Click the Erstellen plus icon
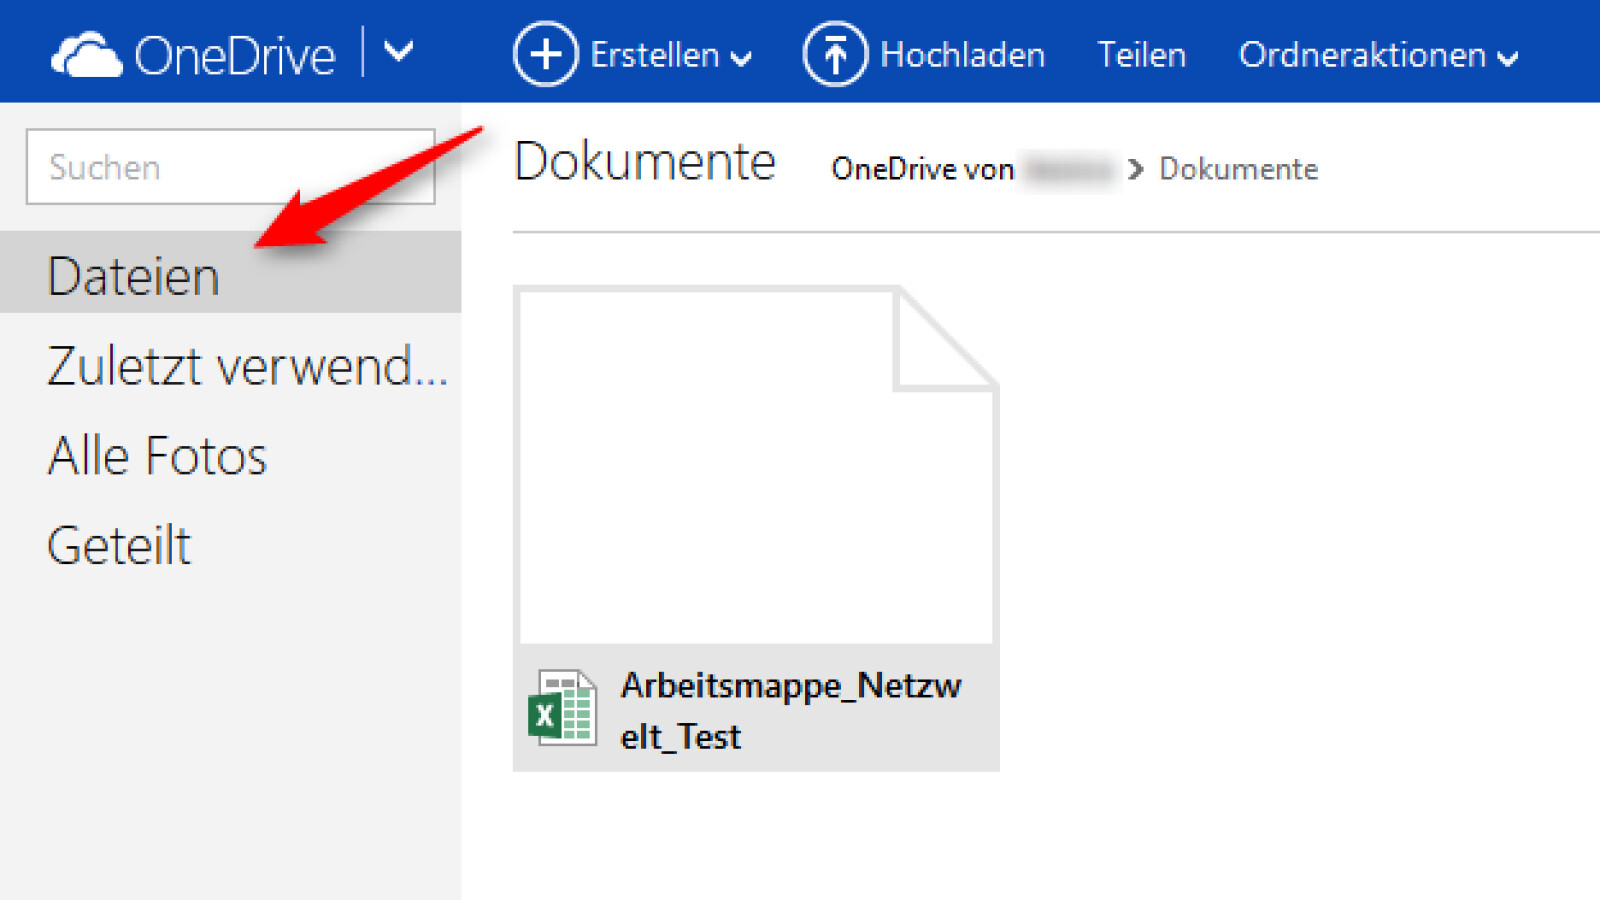Viewport: 1600px width, 900px height. click(x=545, y=55)
